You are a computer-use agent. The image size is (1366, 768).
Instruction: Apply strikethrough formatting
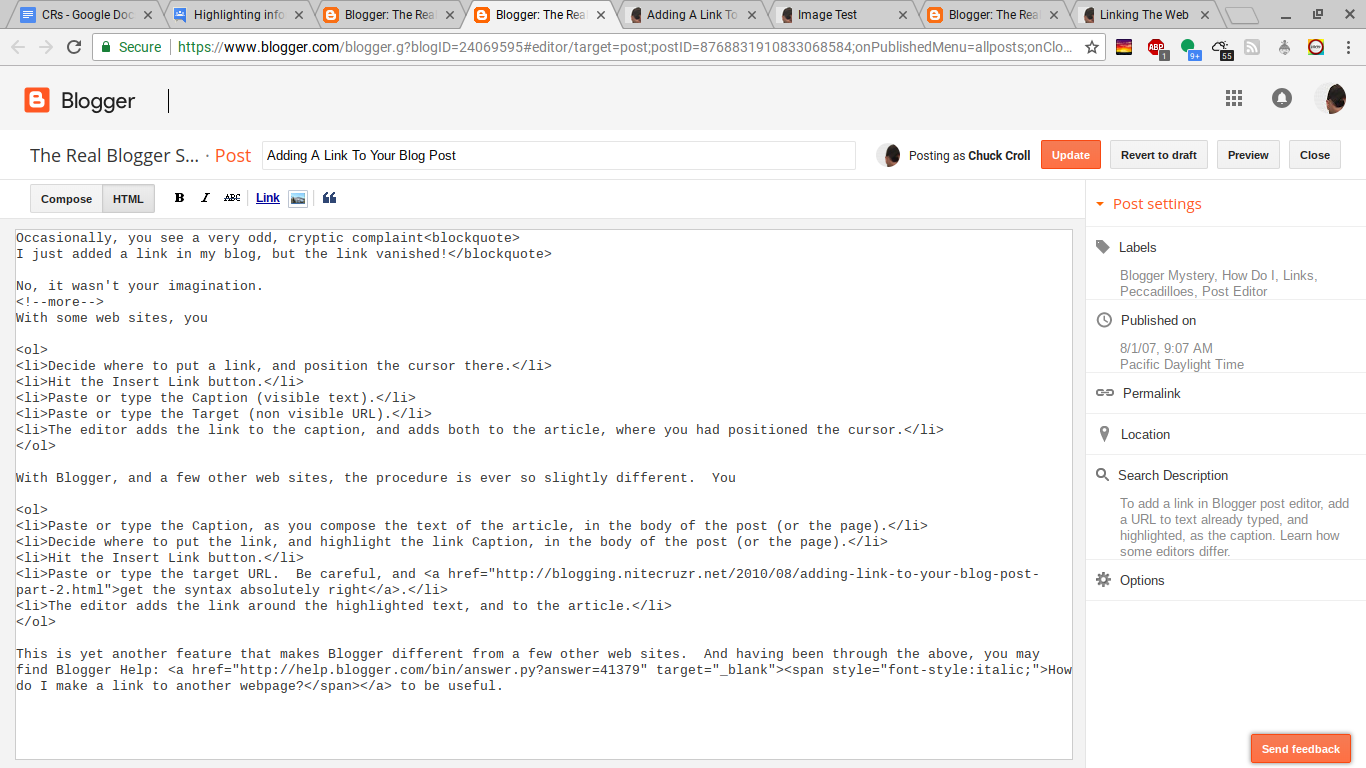[x=231, y=197]
